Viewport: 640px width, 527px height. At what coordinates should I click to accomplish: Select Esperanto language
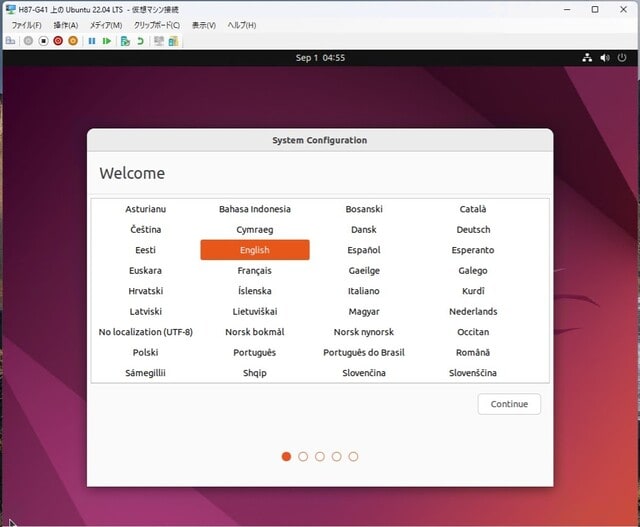pos(473,250)
